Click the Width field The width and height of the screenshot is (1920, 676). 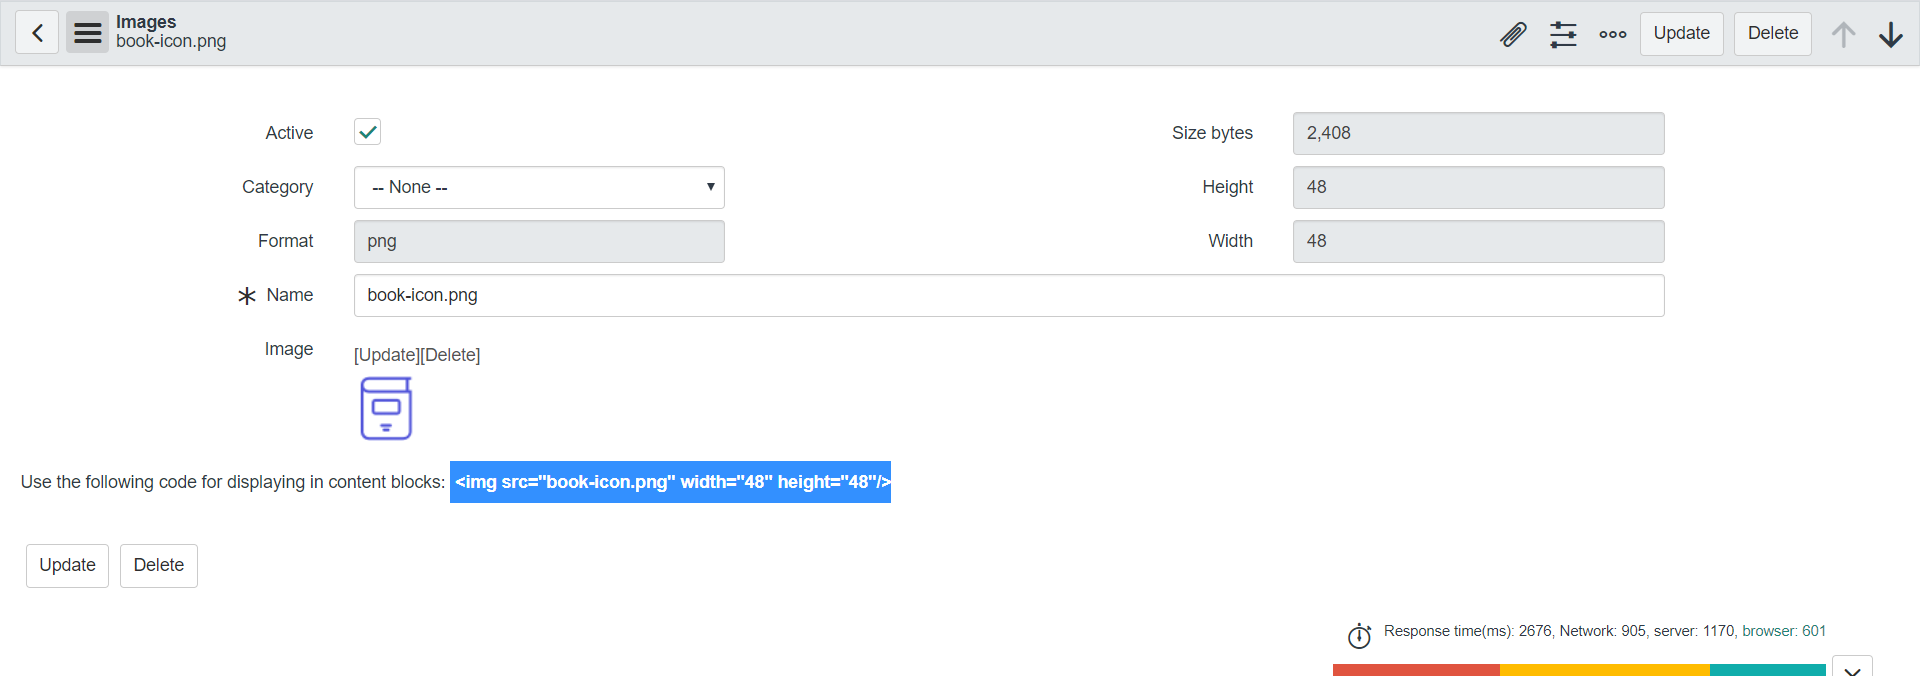(1478, 241)
